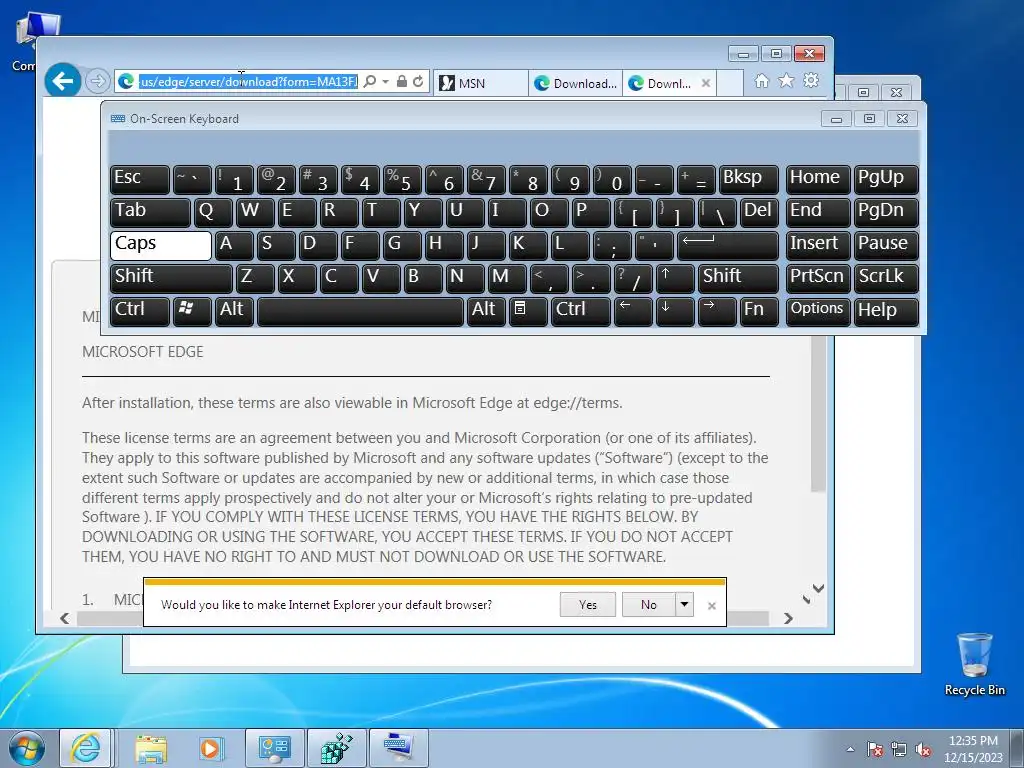Open Windows Media Player from taskbar
The width and height of the screenshot is (1024, 768).
210,748
